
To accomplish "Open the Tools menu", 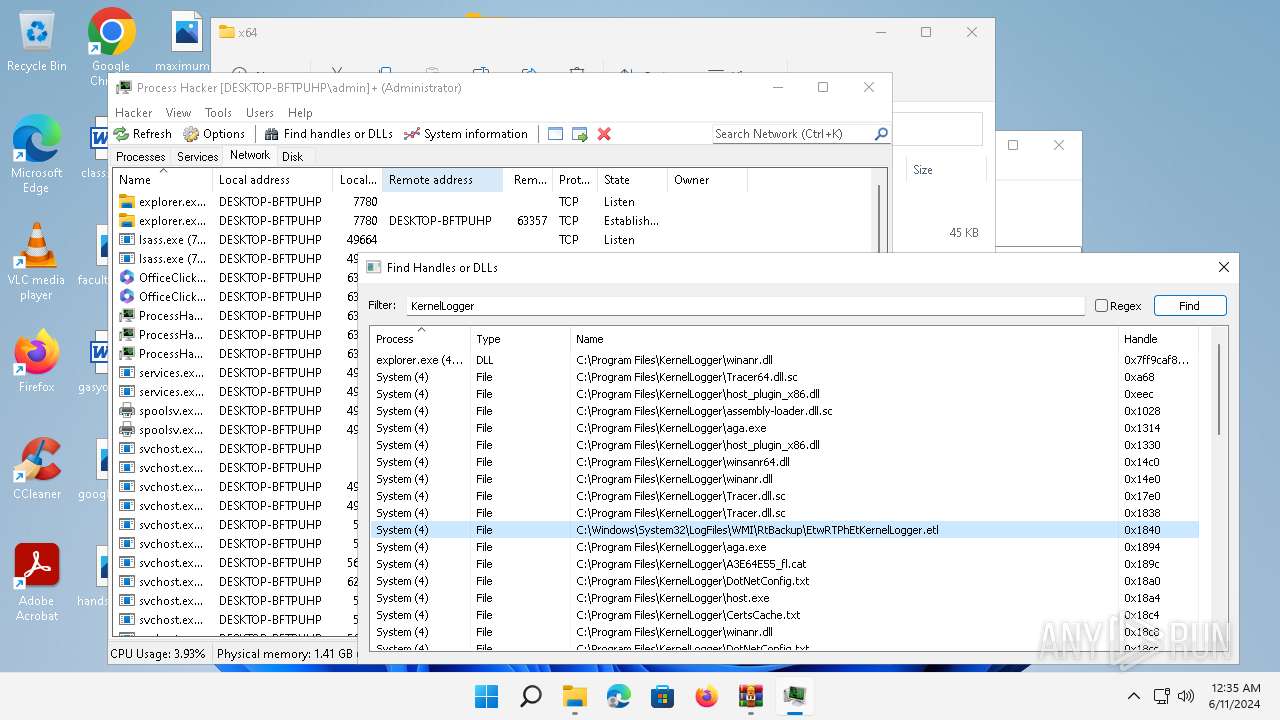I will click(x=218, y=113).
